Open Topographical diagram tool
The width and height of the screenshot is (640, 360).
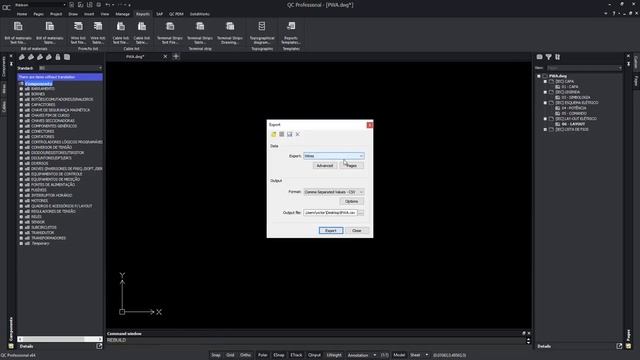click(262, 32)
